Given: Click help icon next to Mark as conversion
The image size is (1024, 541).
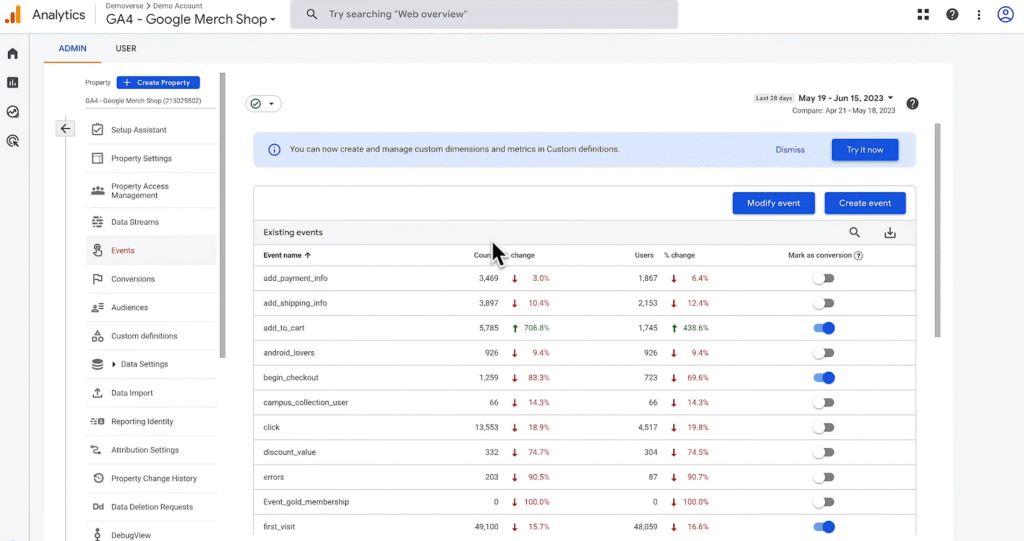Looking at the screenshot, I should tap(858, 255).
